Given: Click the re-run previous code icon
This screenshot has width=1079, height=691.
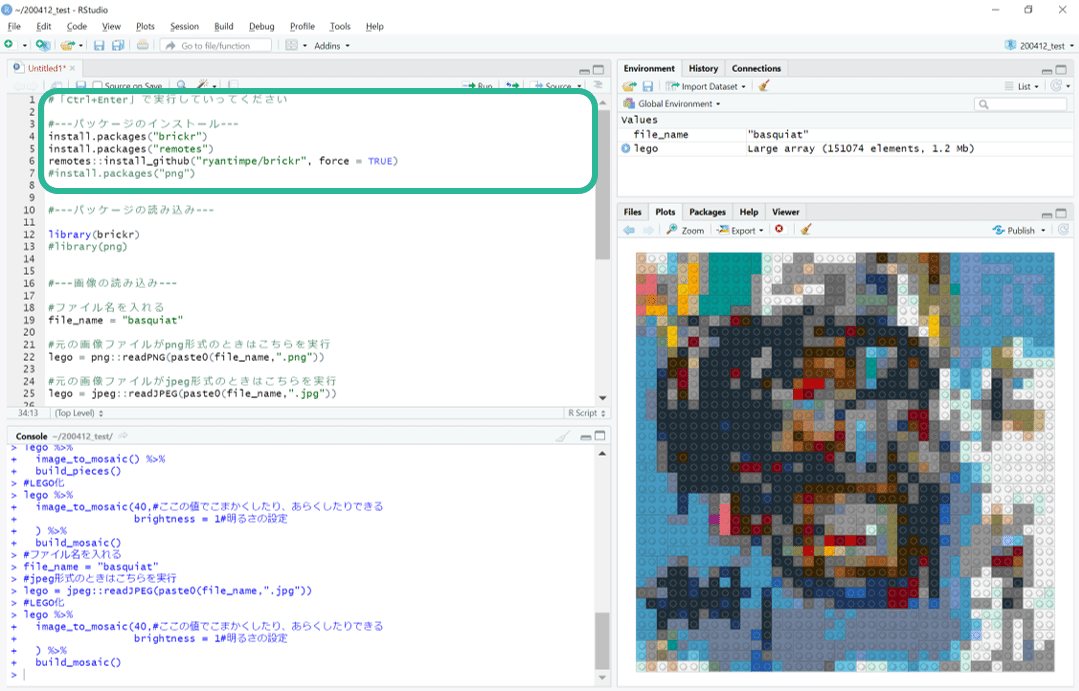Looking at the screenshot, I should [512, 85].
